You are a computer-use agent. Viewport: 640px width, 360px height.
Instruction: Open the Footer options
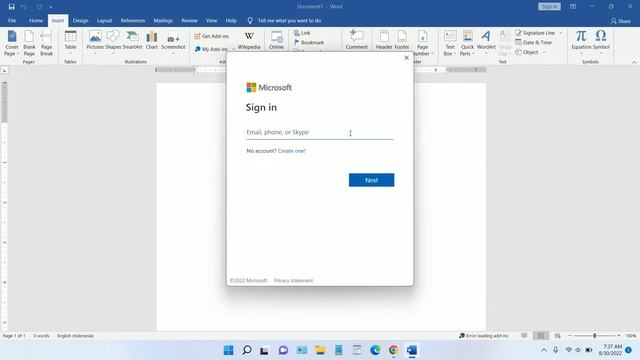402,40
